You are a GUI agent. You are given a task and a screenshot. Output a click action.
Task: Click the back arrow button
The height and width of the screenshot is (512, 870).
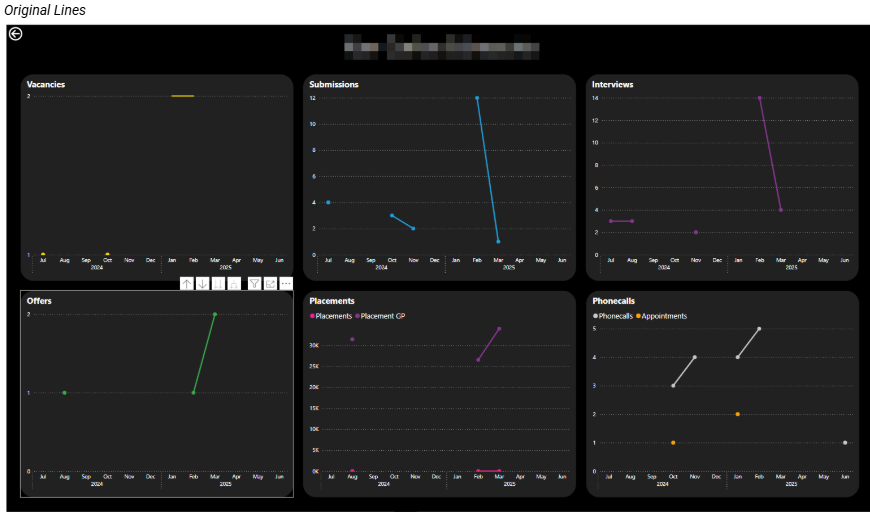pos(16,34)
